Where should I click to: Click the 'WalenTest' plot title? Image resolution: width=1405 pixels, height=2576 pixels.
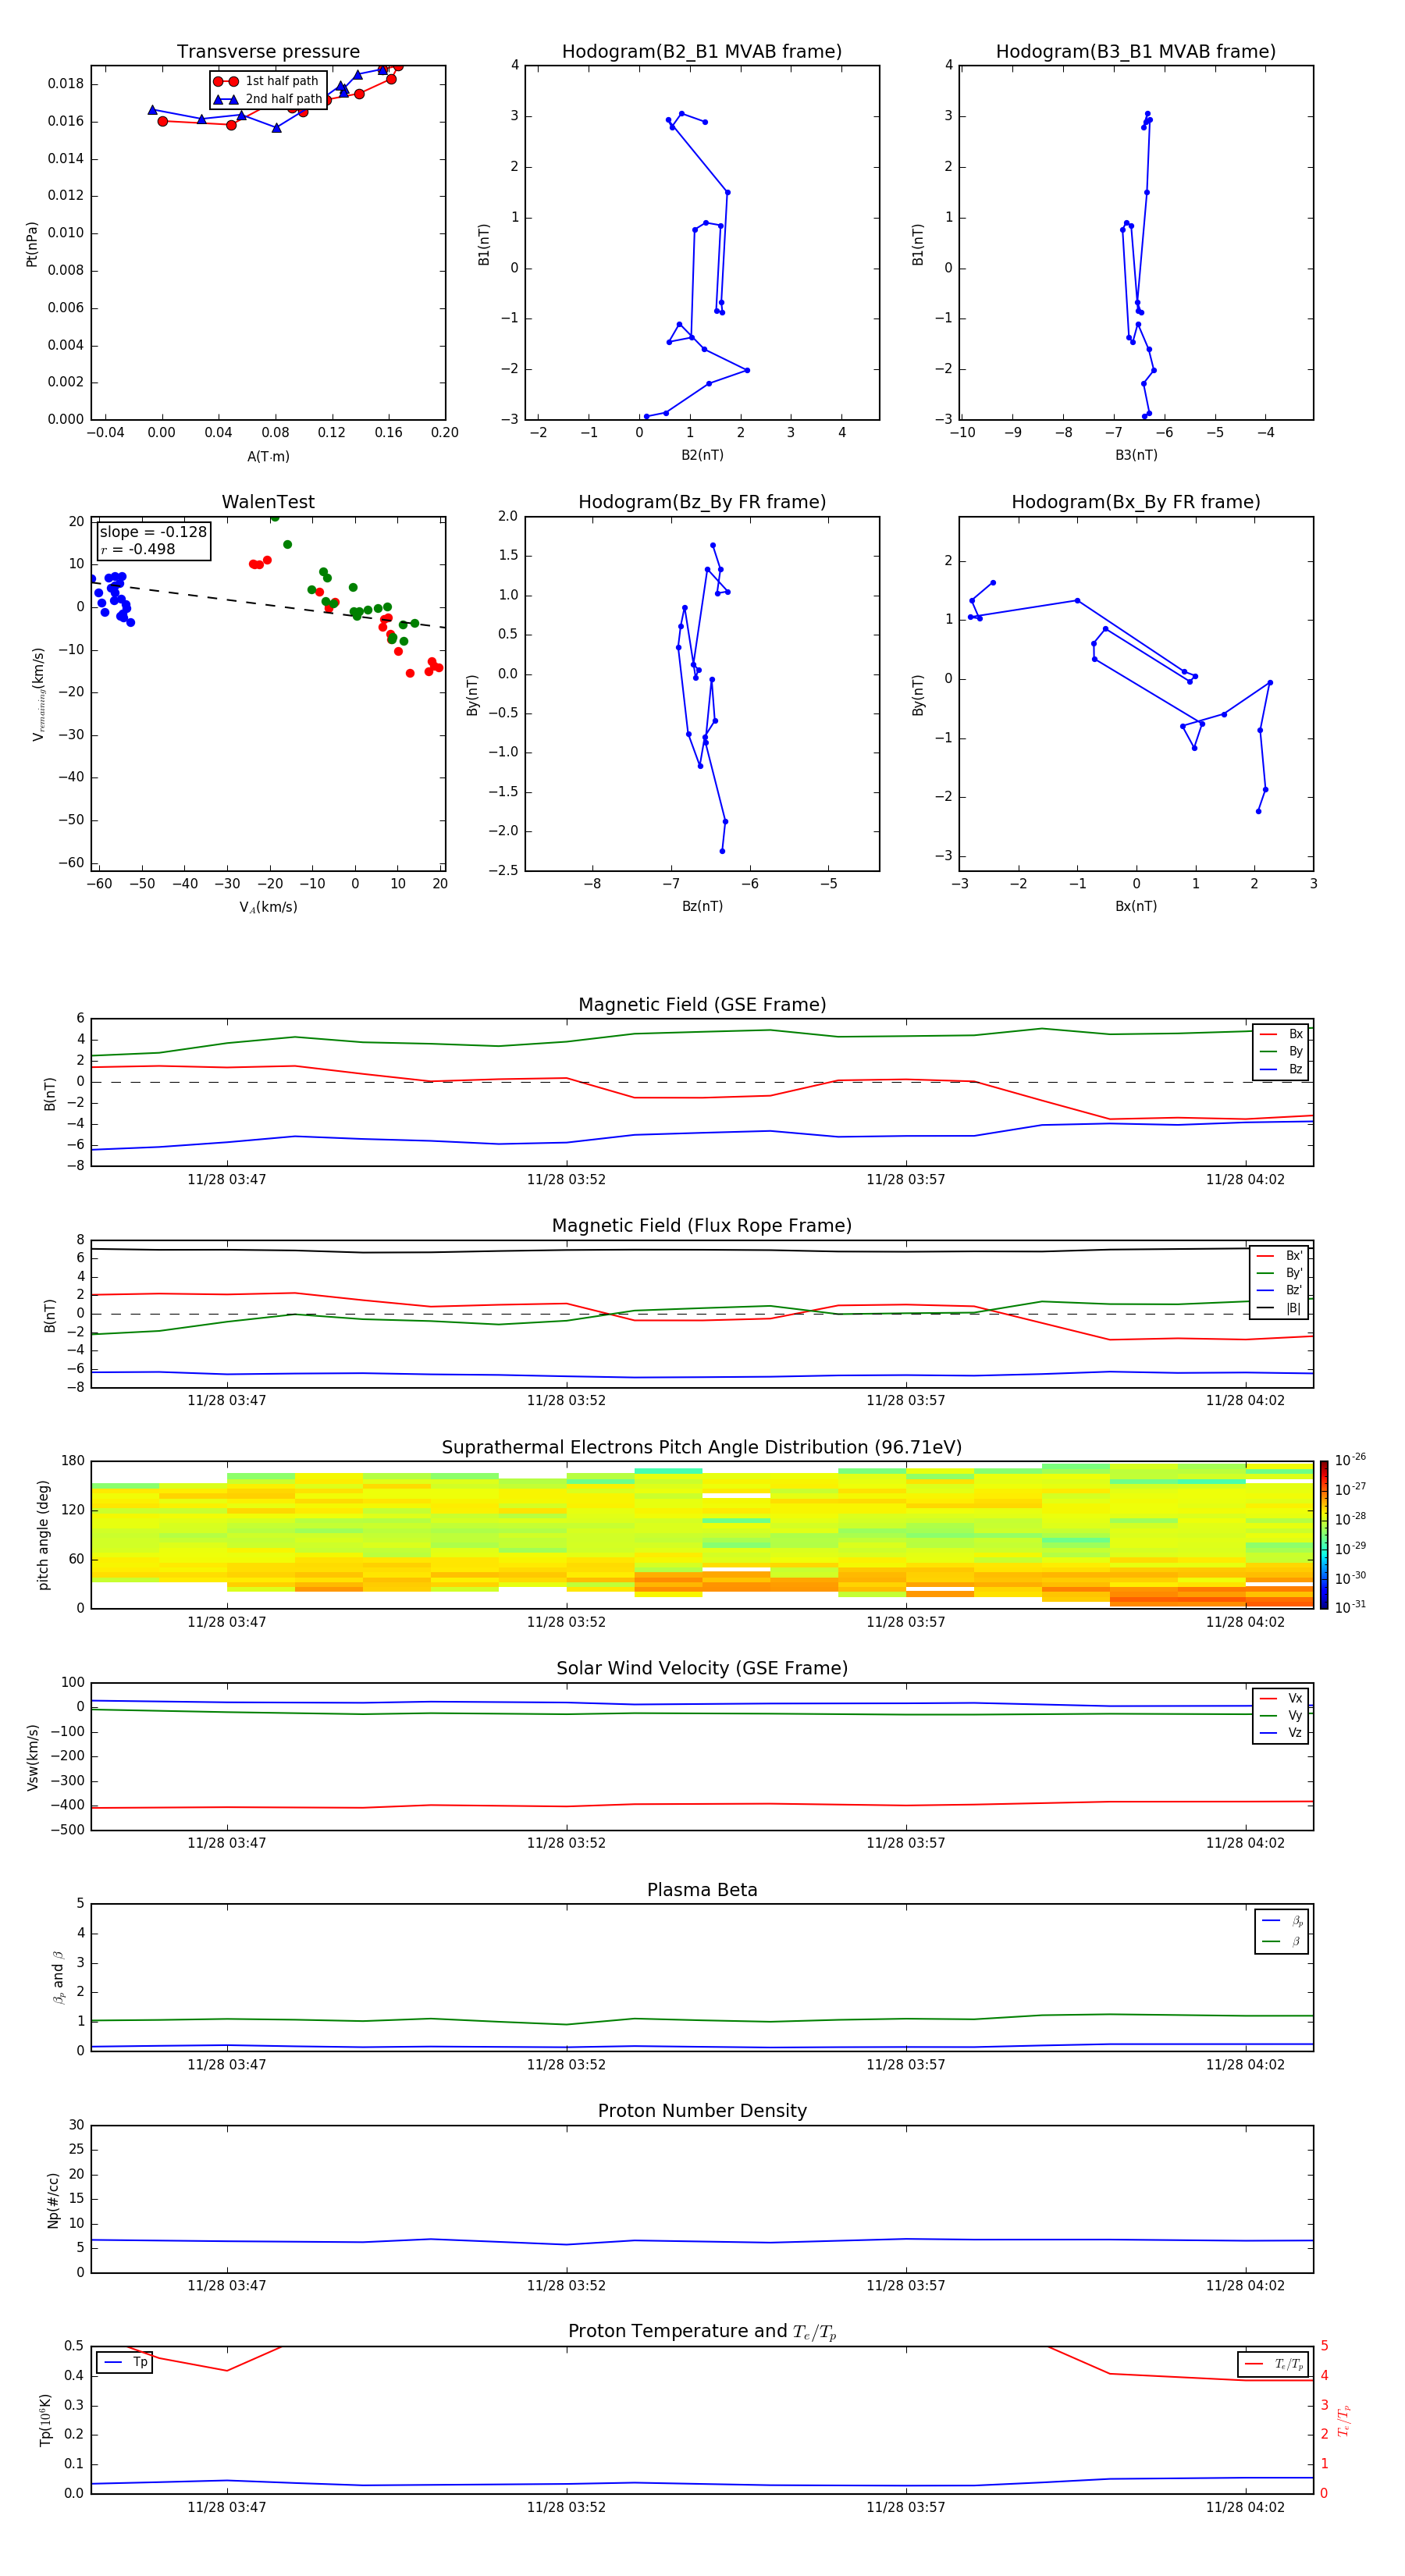tap(268, 502)
